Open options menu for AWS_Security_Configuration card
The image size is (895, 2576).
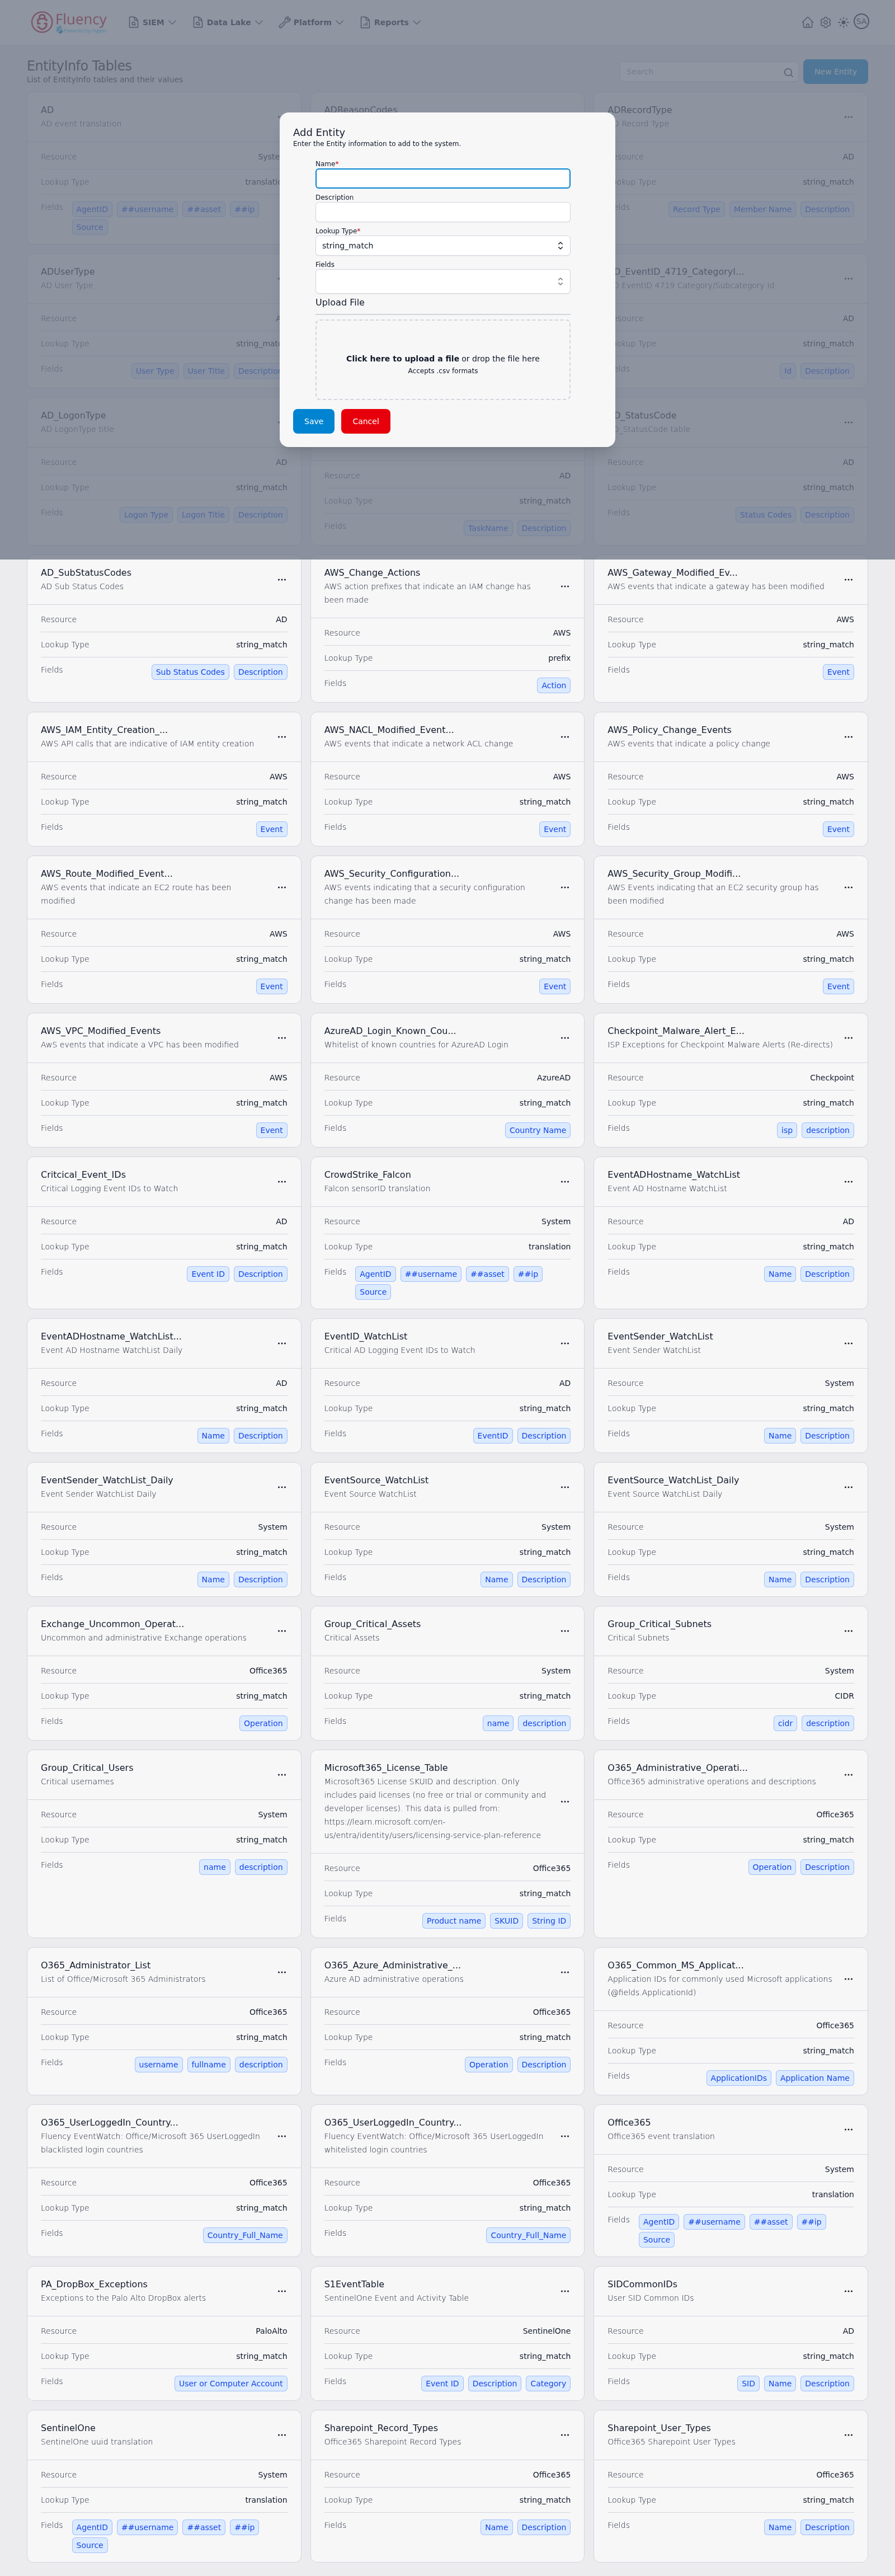(565, 887)
